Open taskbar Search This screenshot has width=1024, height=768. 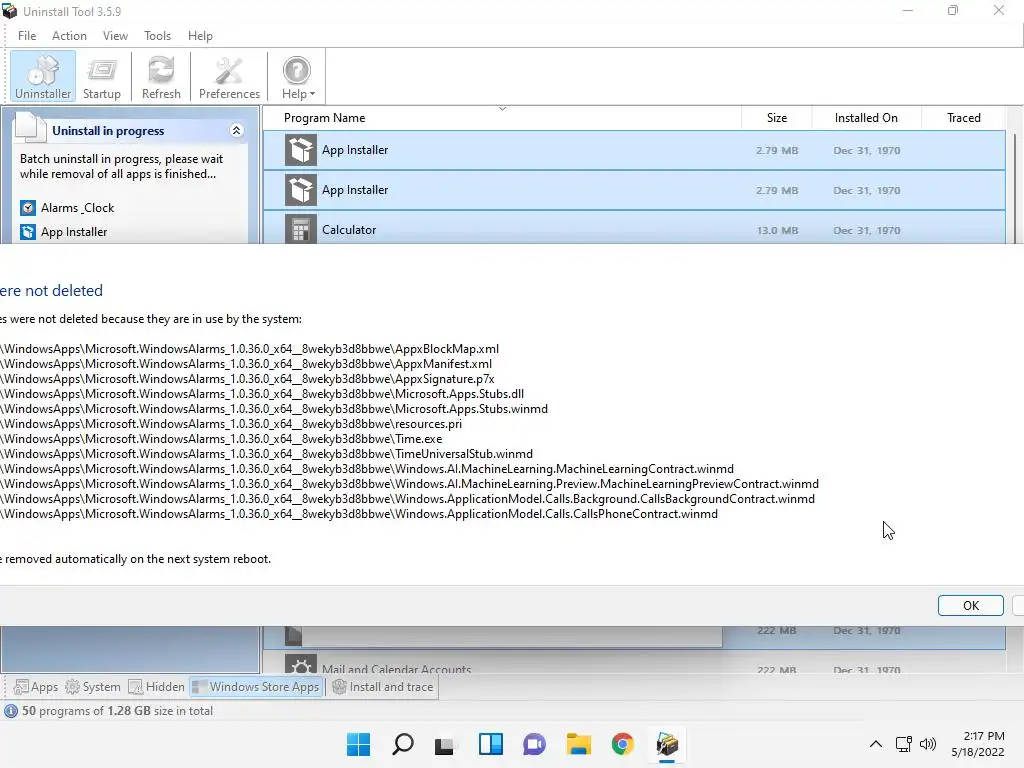402,744
